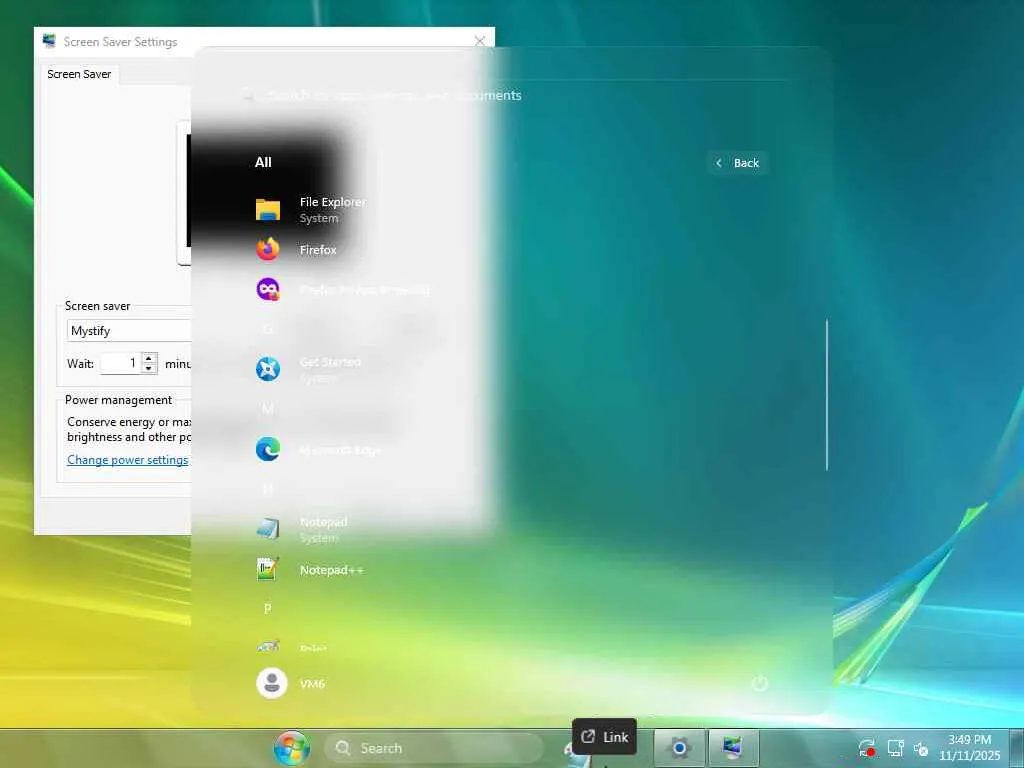Image resolution: width=1024 pixels, height=768 pixels.
Task: Click the taskbar Search box
Action: (434, 748)
